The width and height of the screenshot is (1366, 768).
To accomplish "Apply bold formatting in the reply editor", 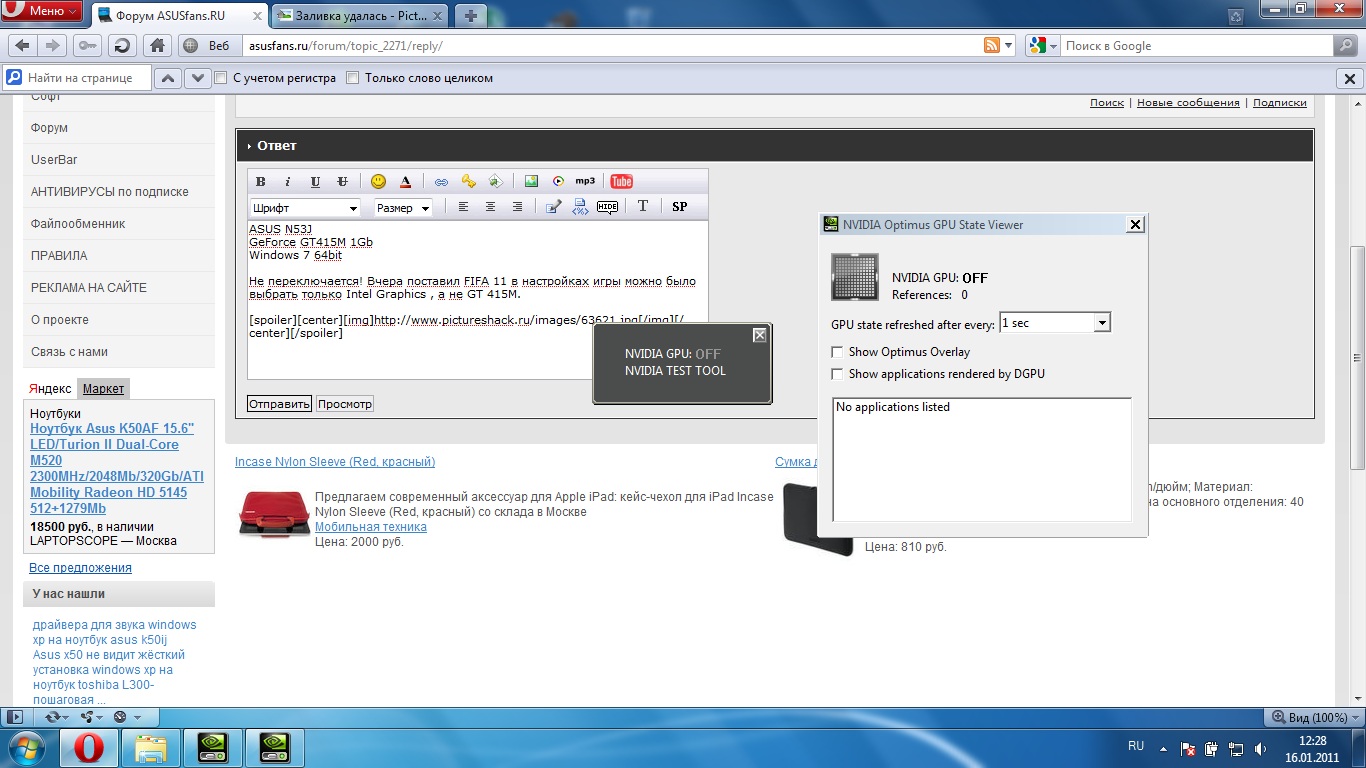I will tap(261, 181).
